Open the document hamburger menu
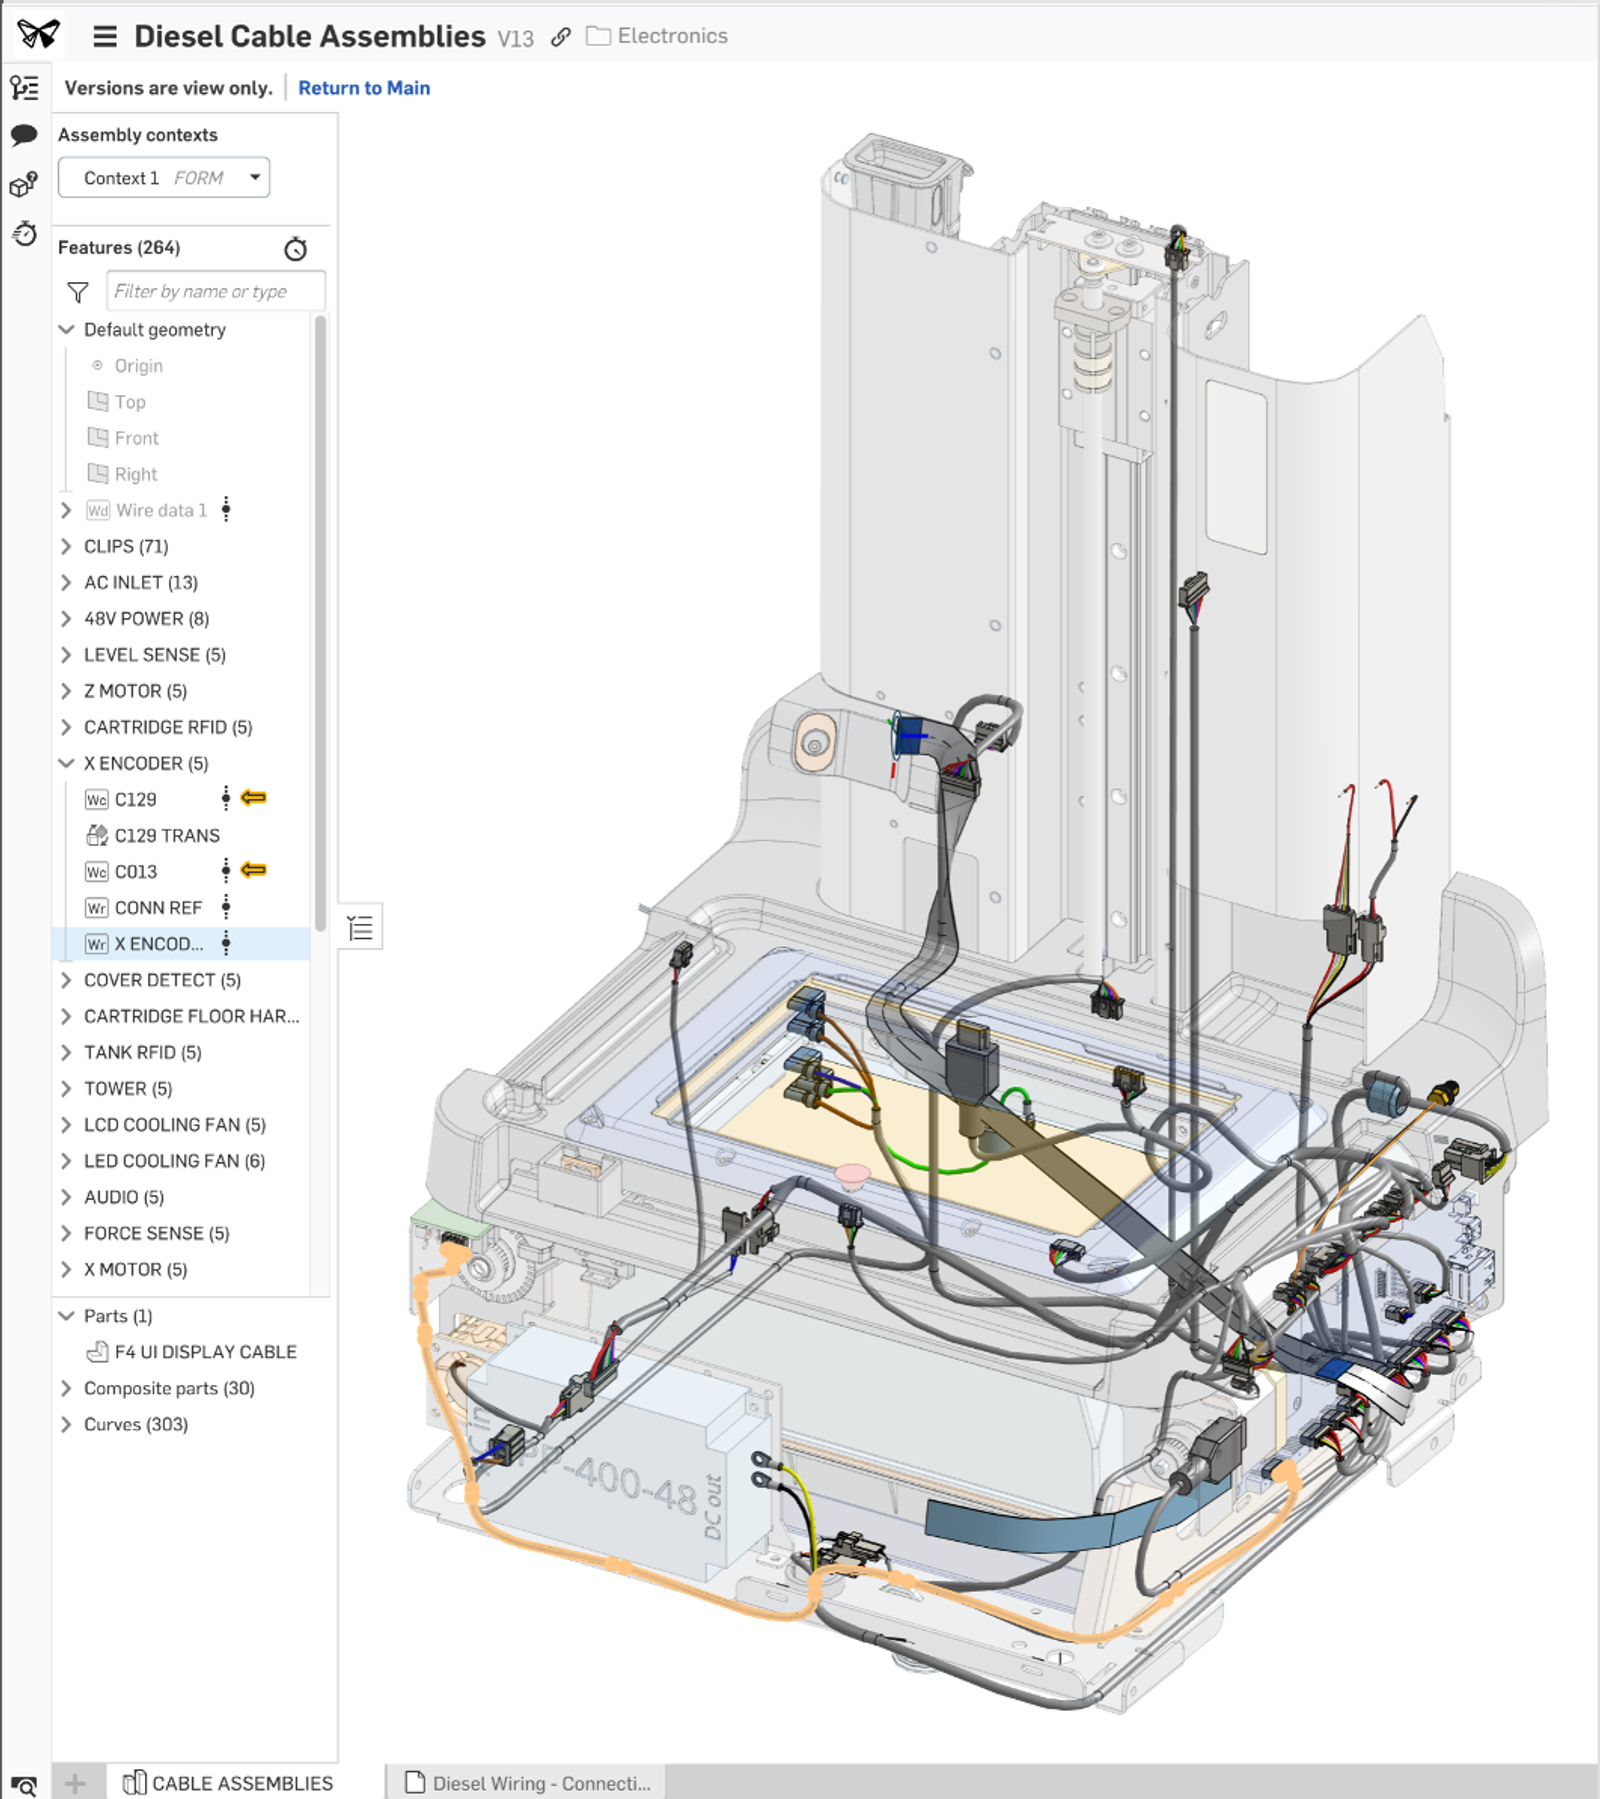Image resolution: width=1600 pixels, height=1799 pixels. tap(104, 35)
